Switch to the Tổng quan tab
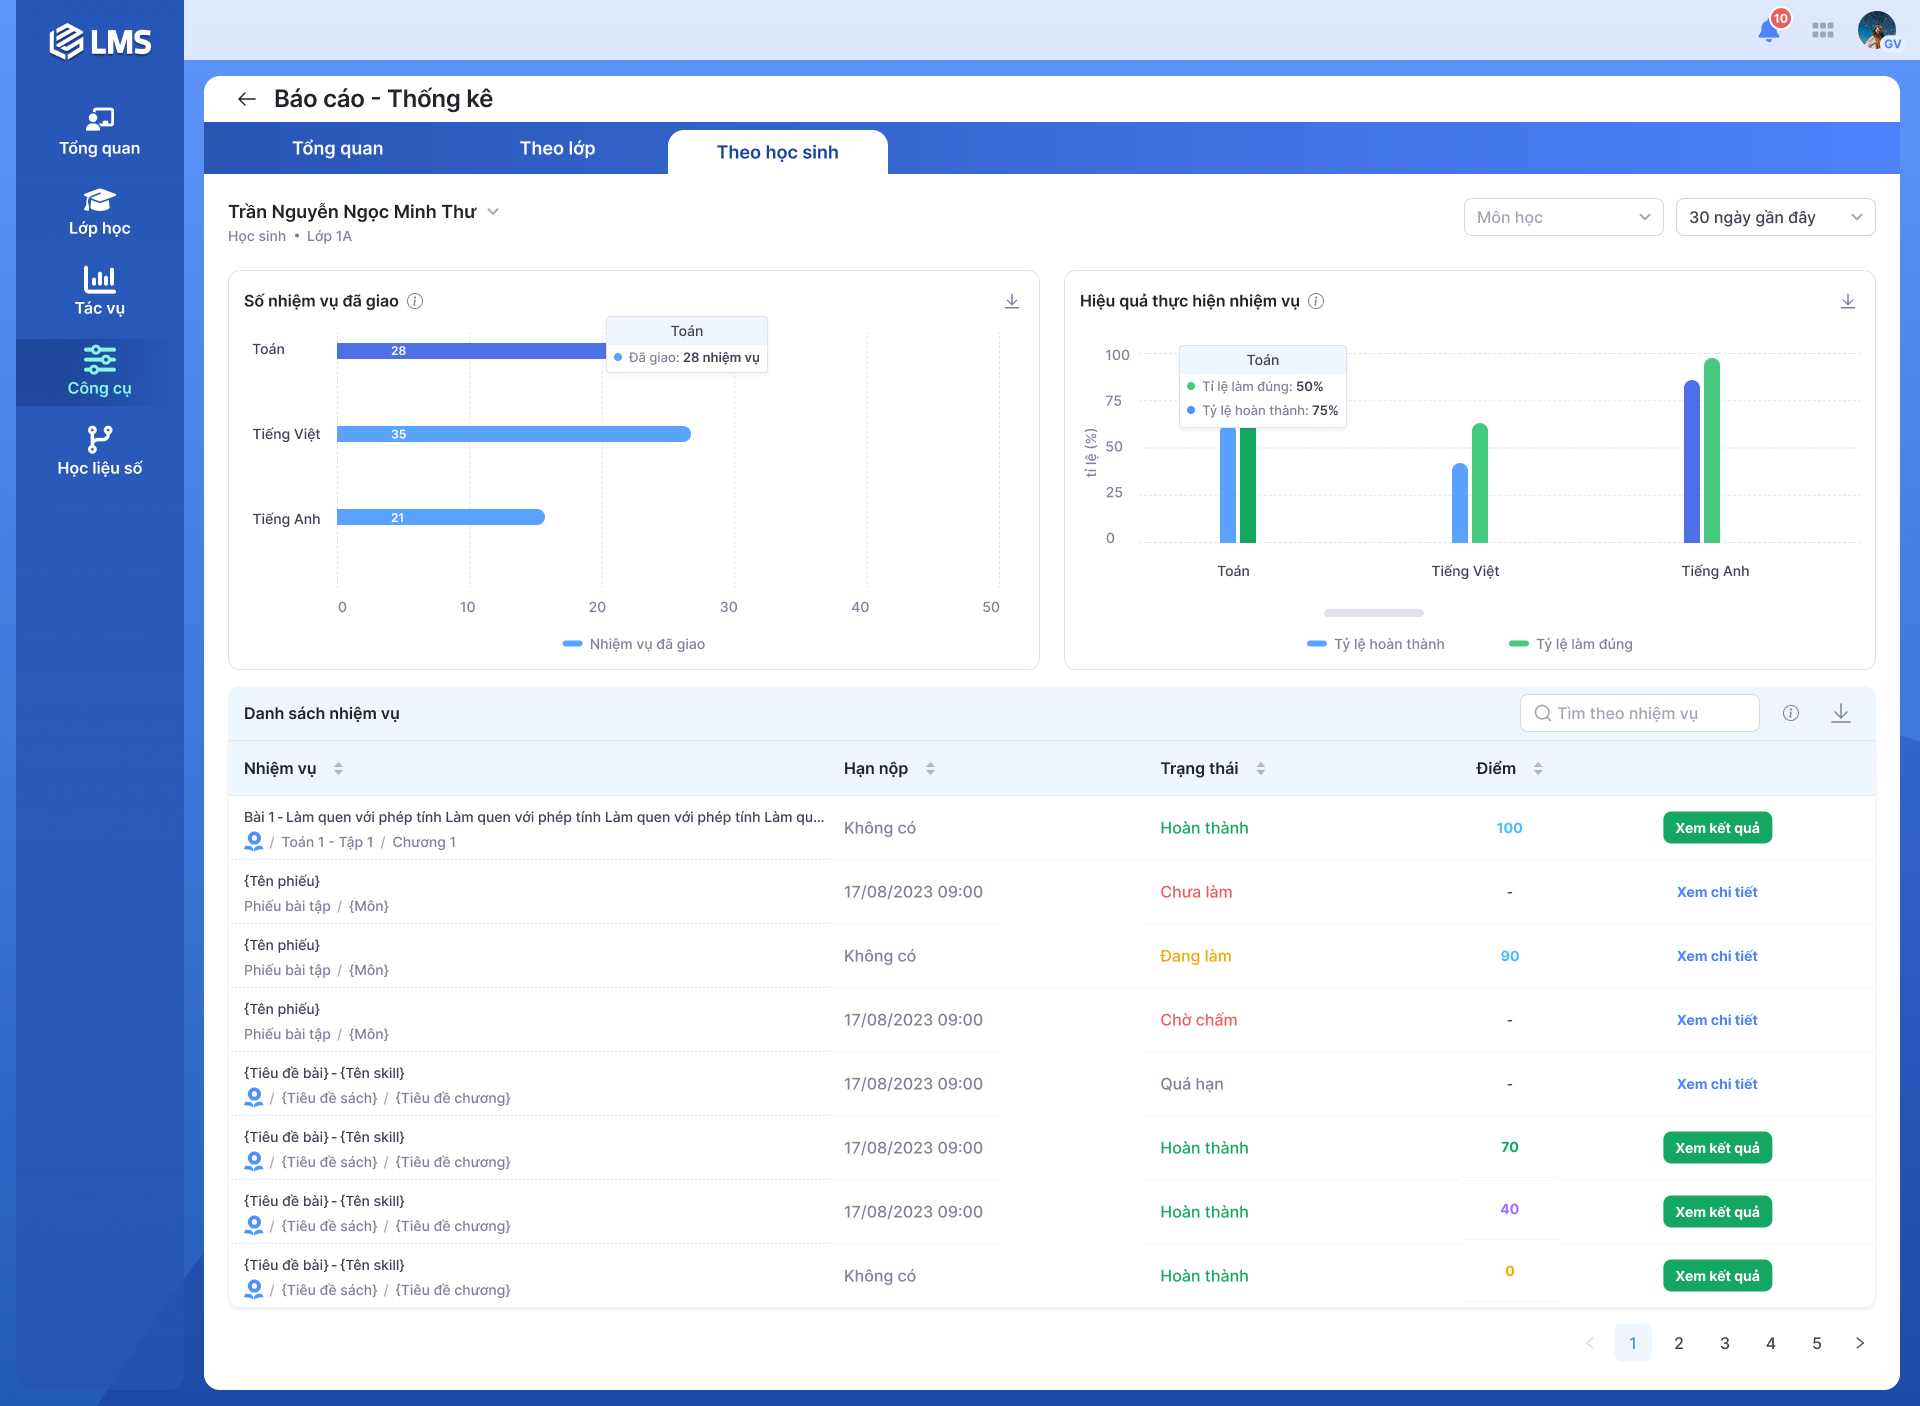This screenshot has height=1406, width=1920. pyautogui.click(x=337, y=148)
